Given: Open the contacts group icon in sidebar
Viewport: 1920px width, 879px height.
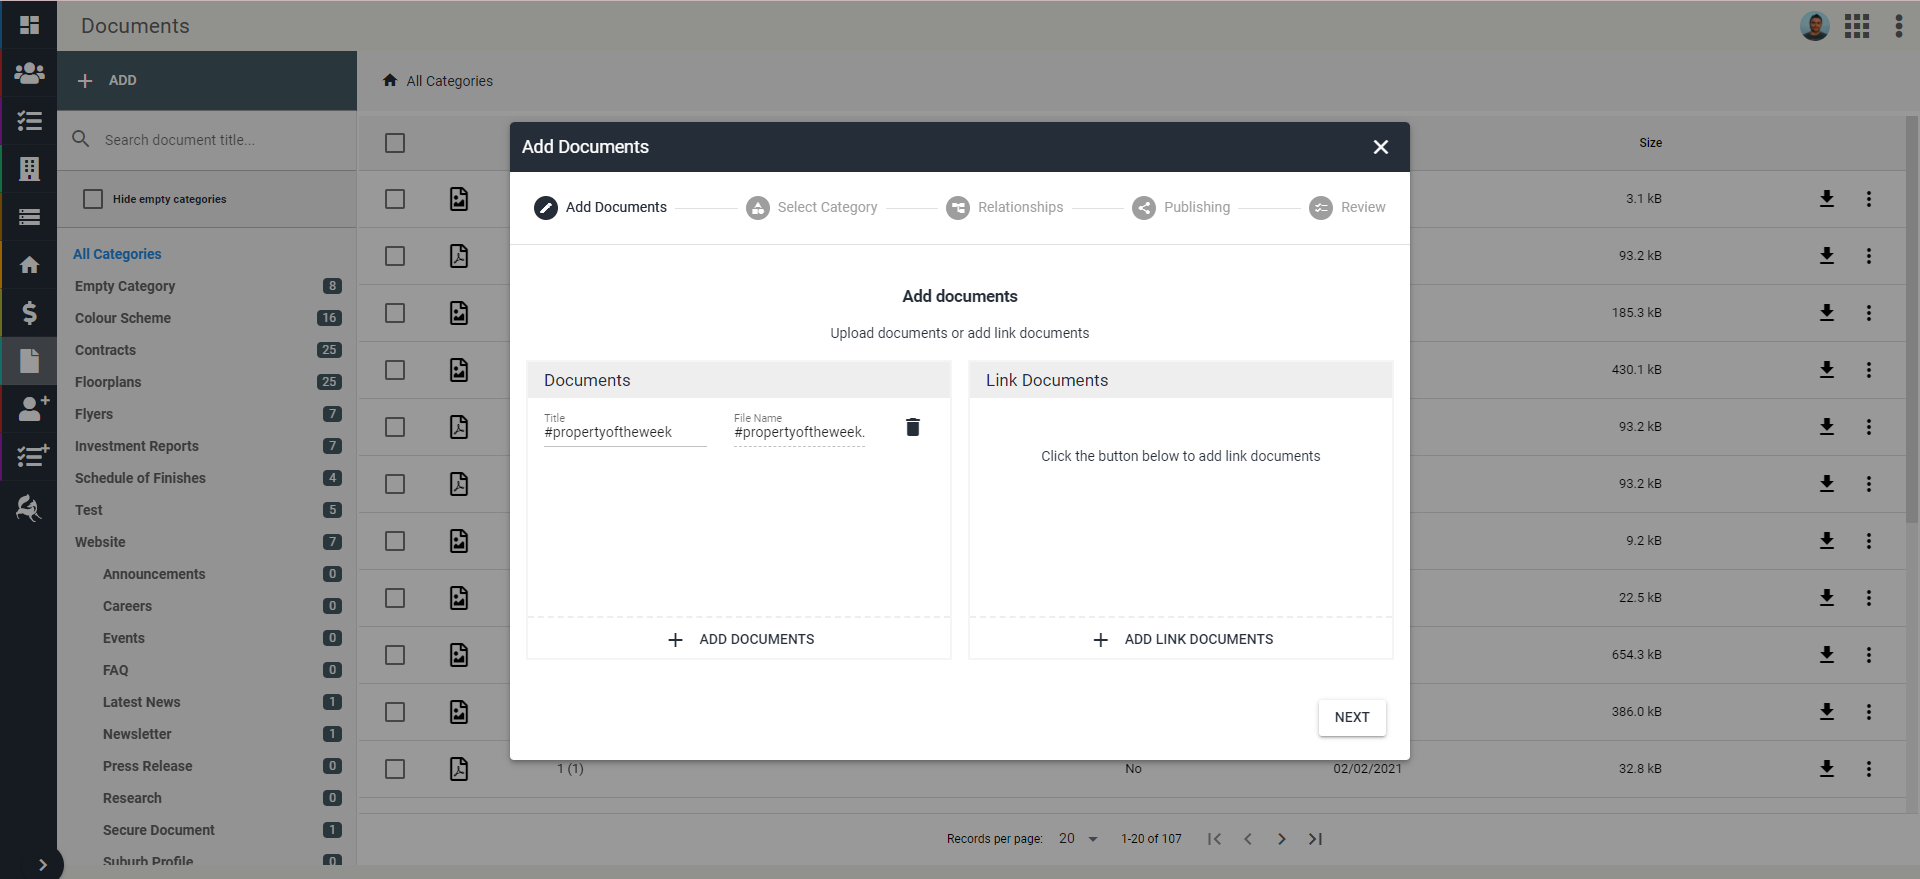Looking at the screenshot, I should click(x=29, y=73).
